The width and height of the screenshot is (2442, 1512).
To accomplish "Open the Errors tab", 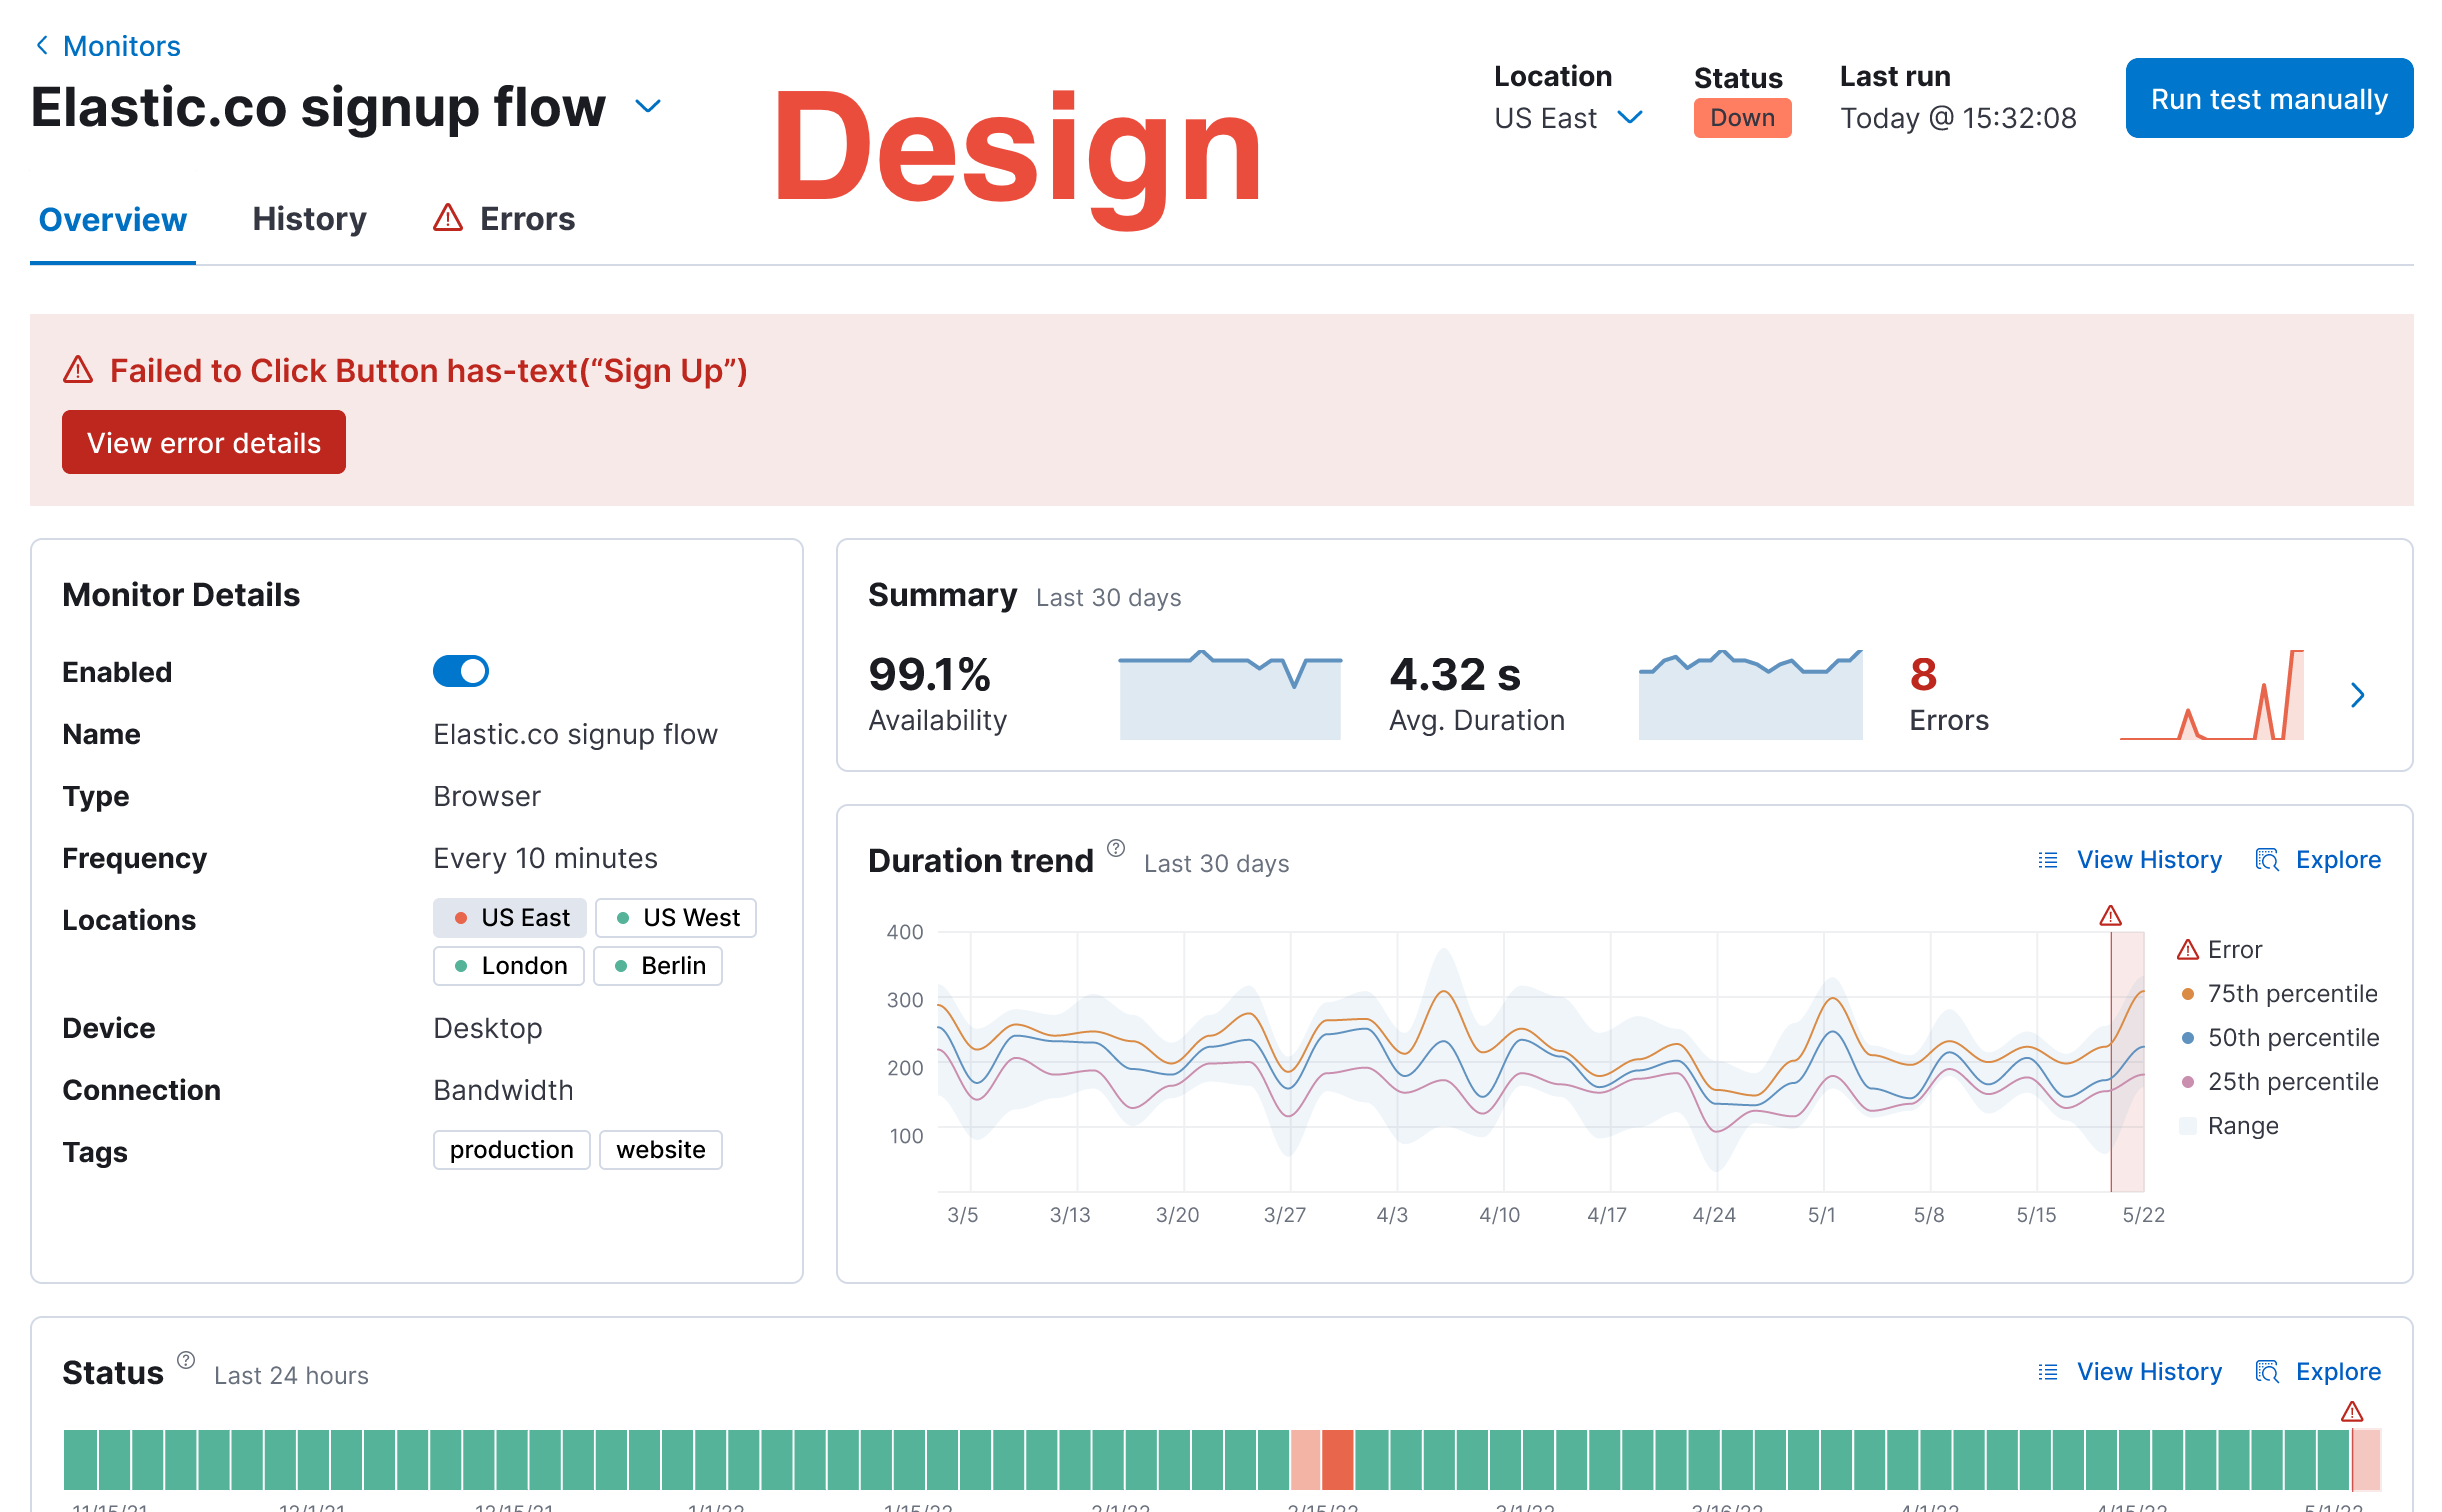I will click(x=527, y=218).
